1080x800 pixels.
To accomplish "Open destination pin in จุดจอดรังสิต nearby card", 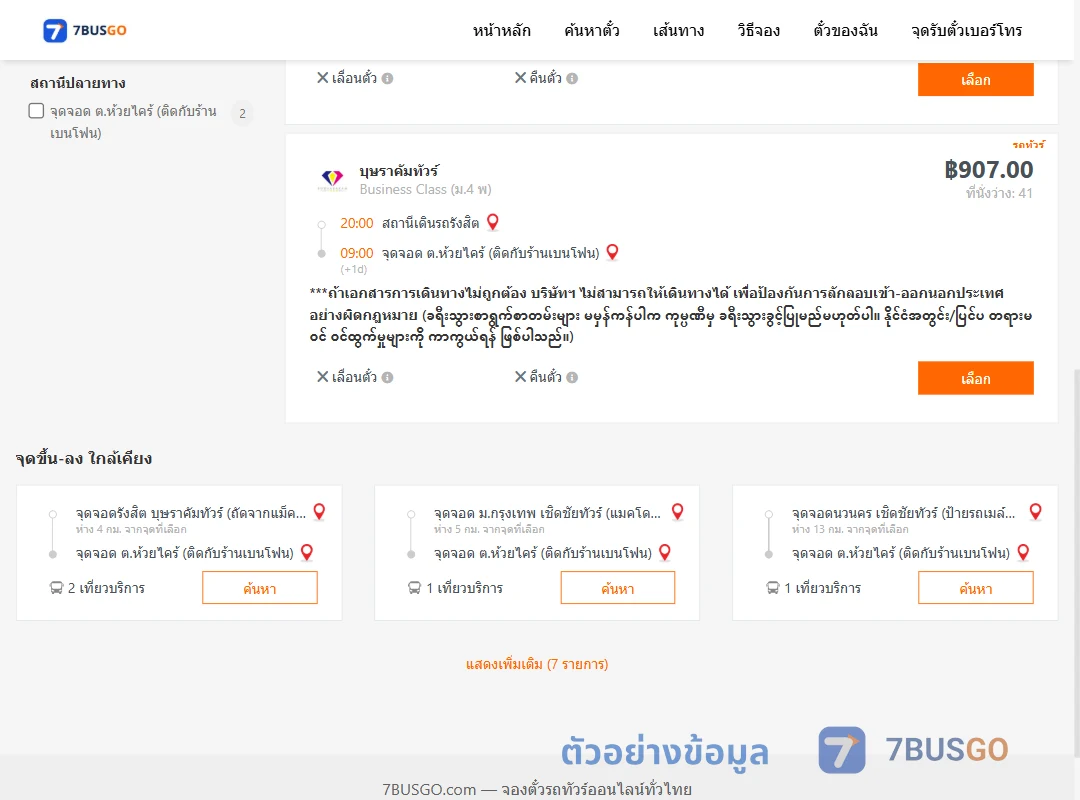I will point(307,552).
